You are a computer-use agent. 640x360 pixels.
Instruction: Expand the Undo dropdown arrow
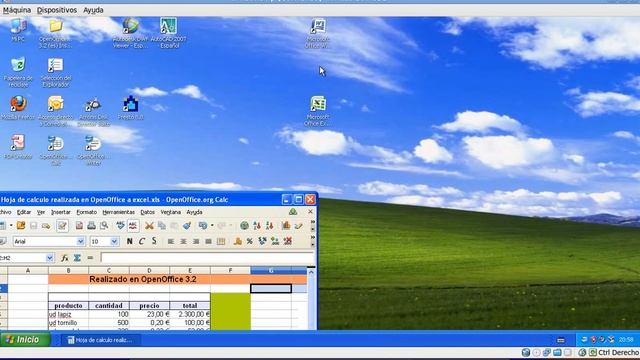(x=212, y=225)
